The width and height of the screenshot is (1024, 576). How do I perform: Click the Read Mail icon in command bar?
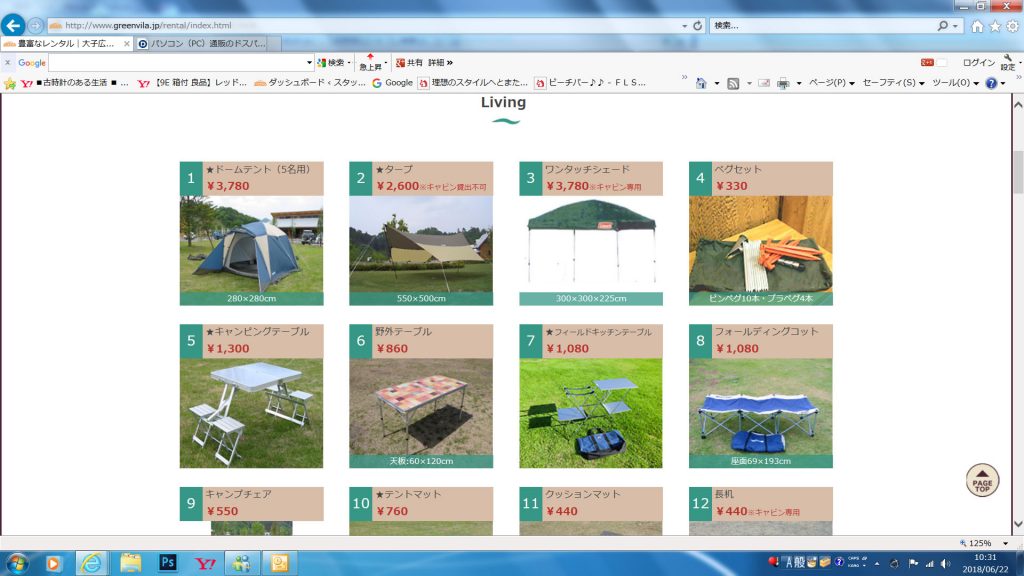click(x=763, y=83)
